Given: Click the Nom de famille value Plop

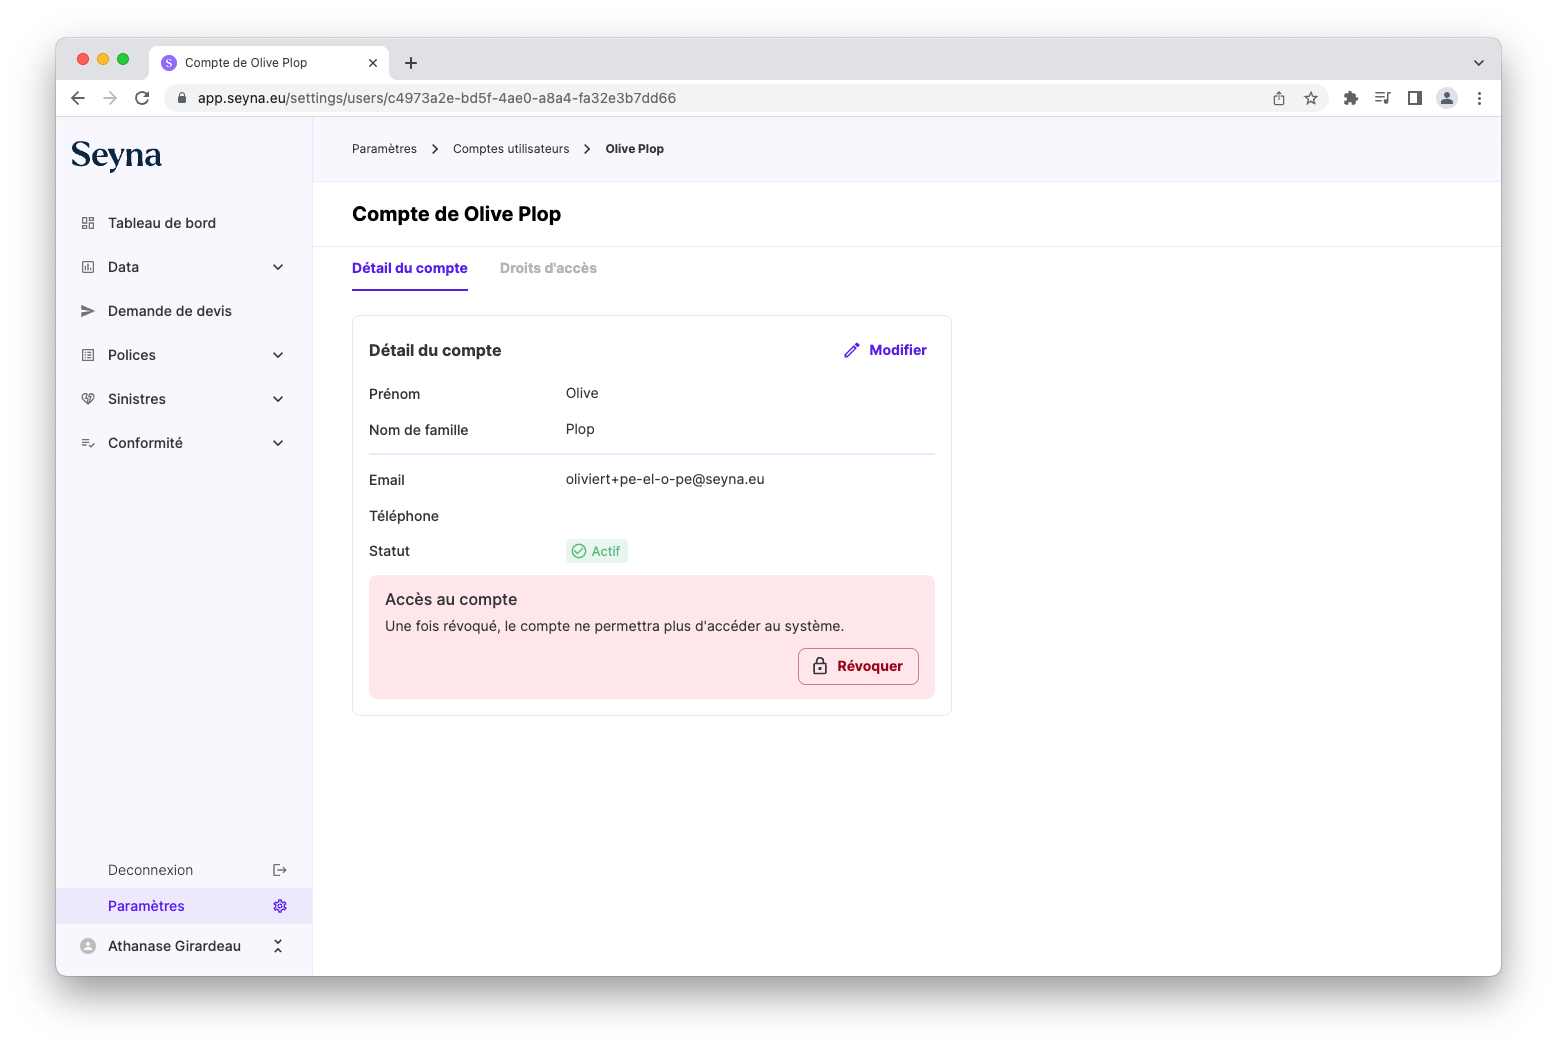Looking at the screenshot, I should (580, 429).
